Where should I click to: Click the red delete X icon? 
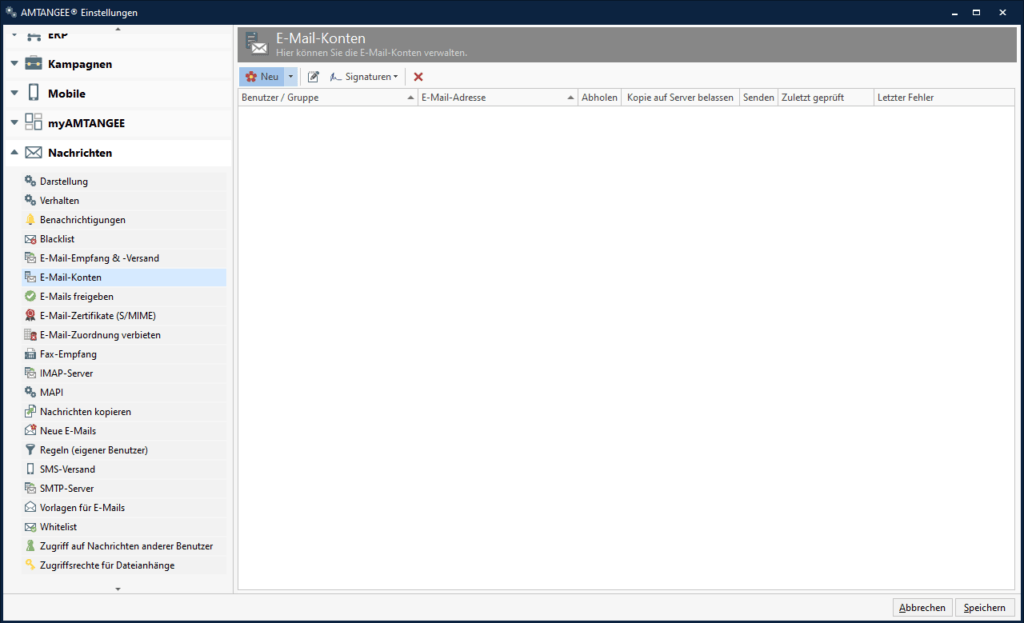tap(418, 76)
